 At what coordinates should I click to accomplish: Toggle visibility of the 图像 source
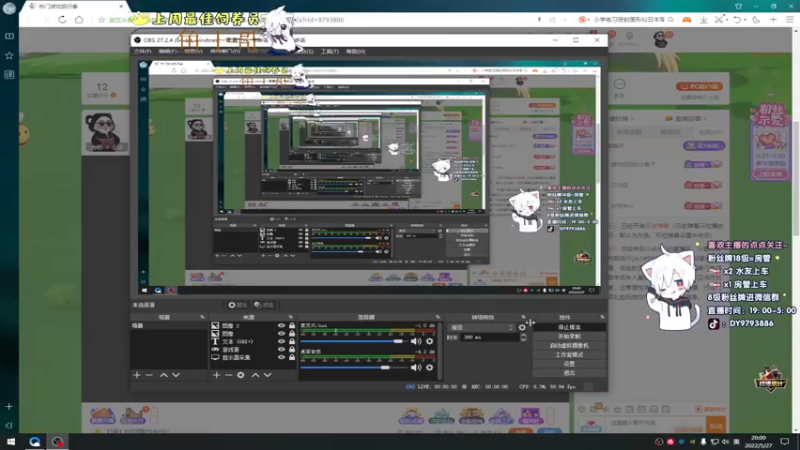pyautogui.click(x=281, y=334)
